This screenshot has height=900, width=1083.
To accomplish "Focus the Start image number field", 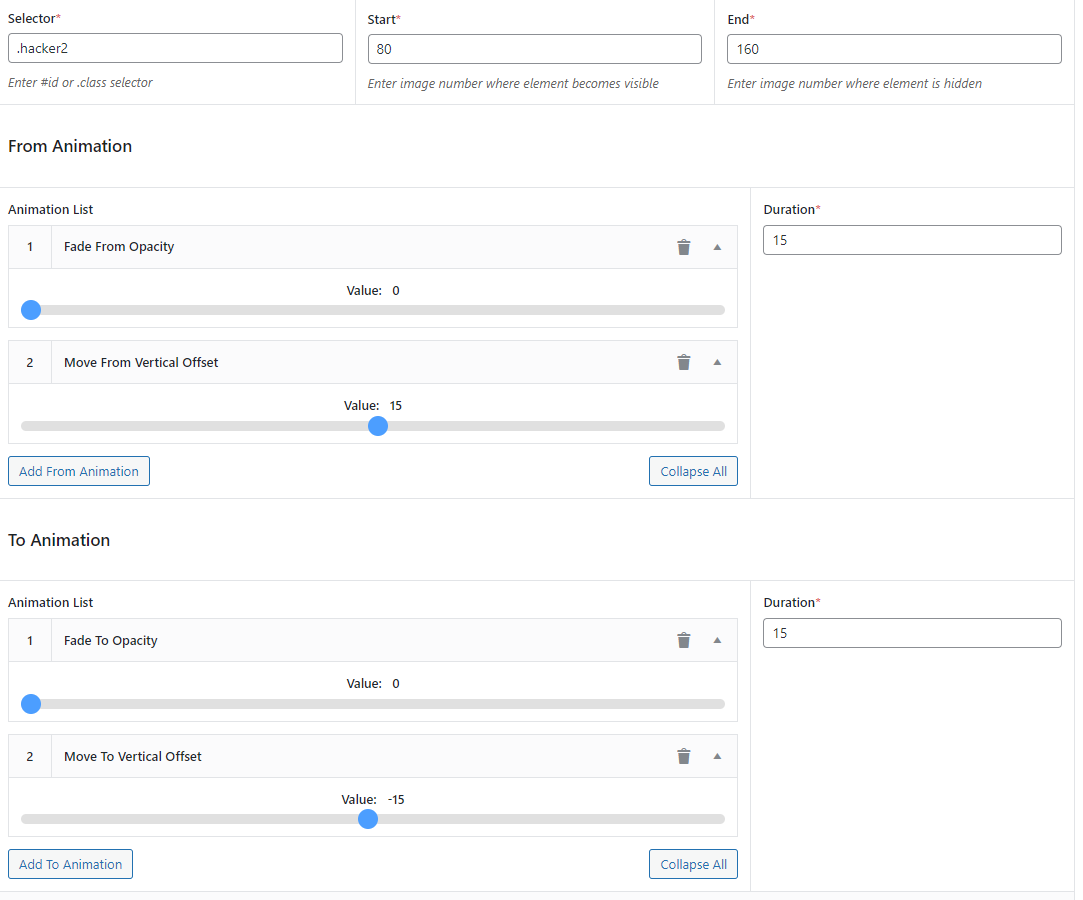I will [535, 49].
